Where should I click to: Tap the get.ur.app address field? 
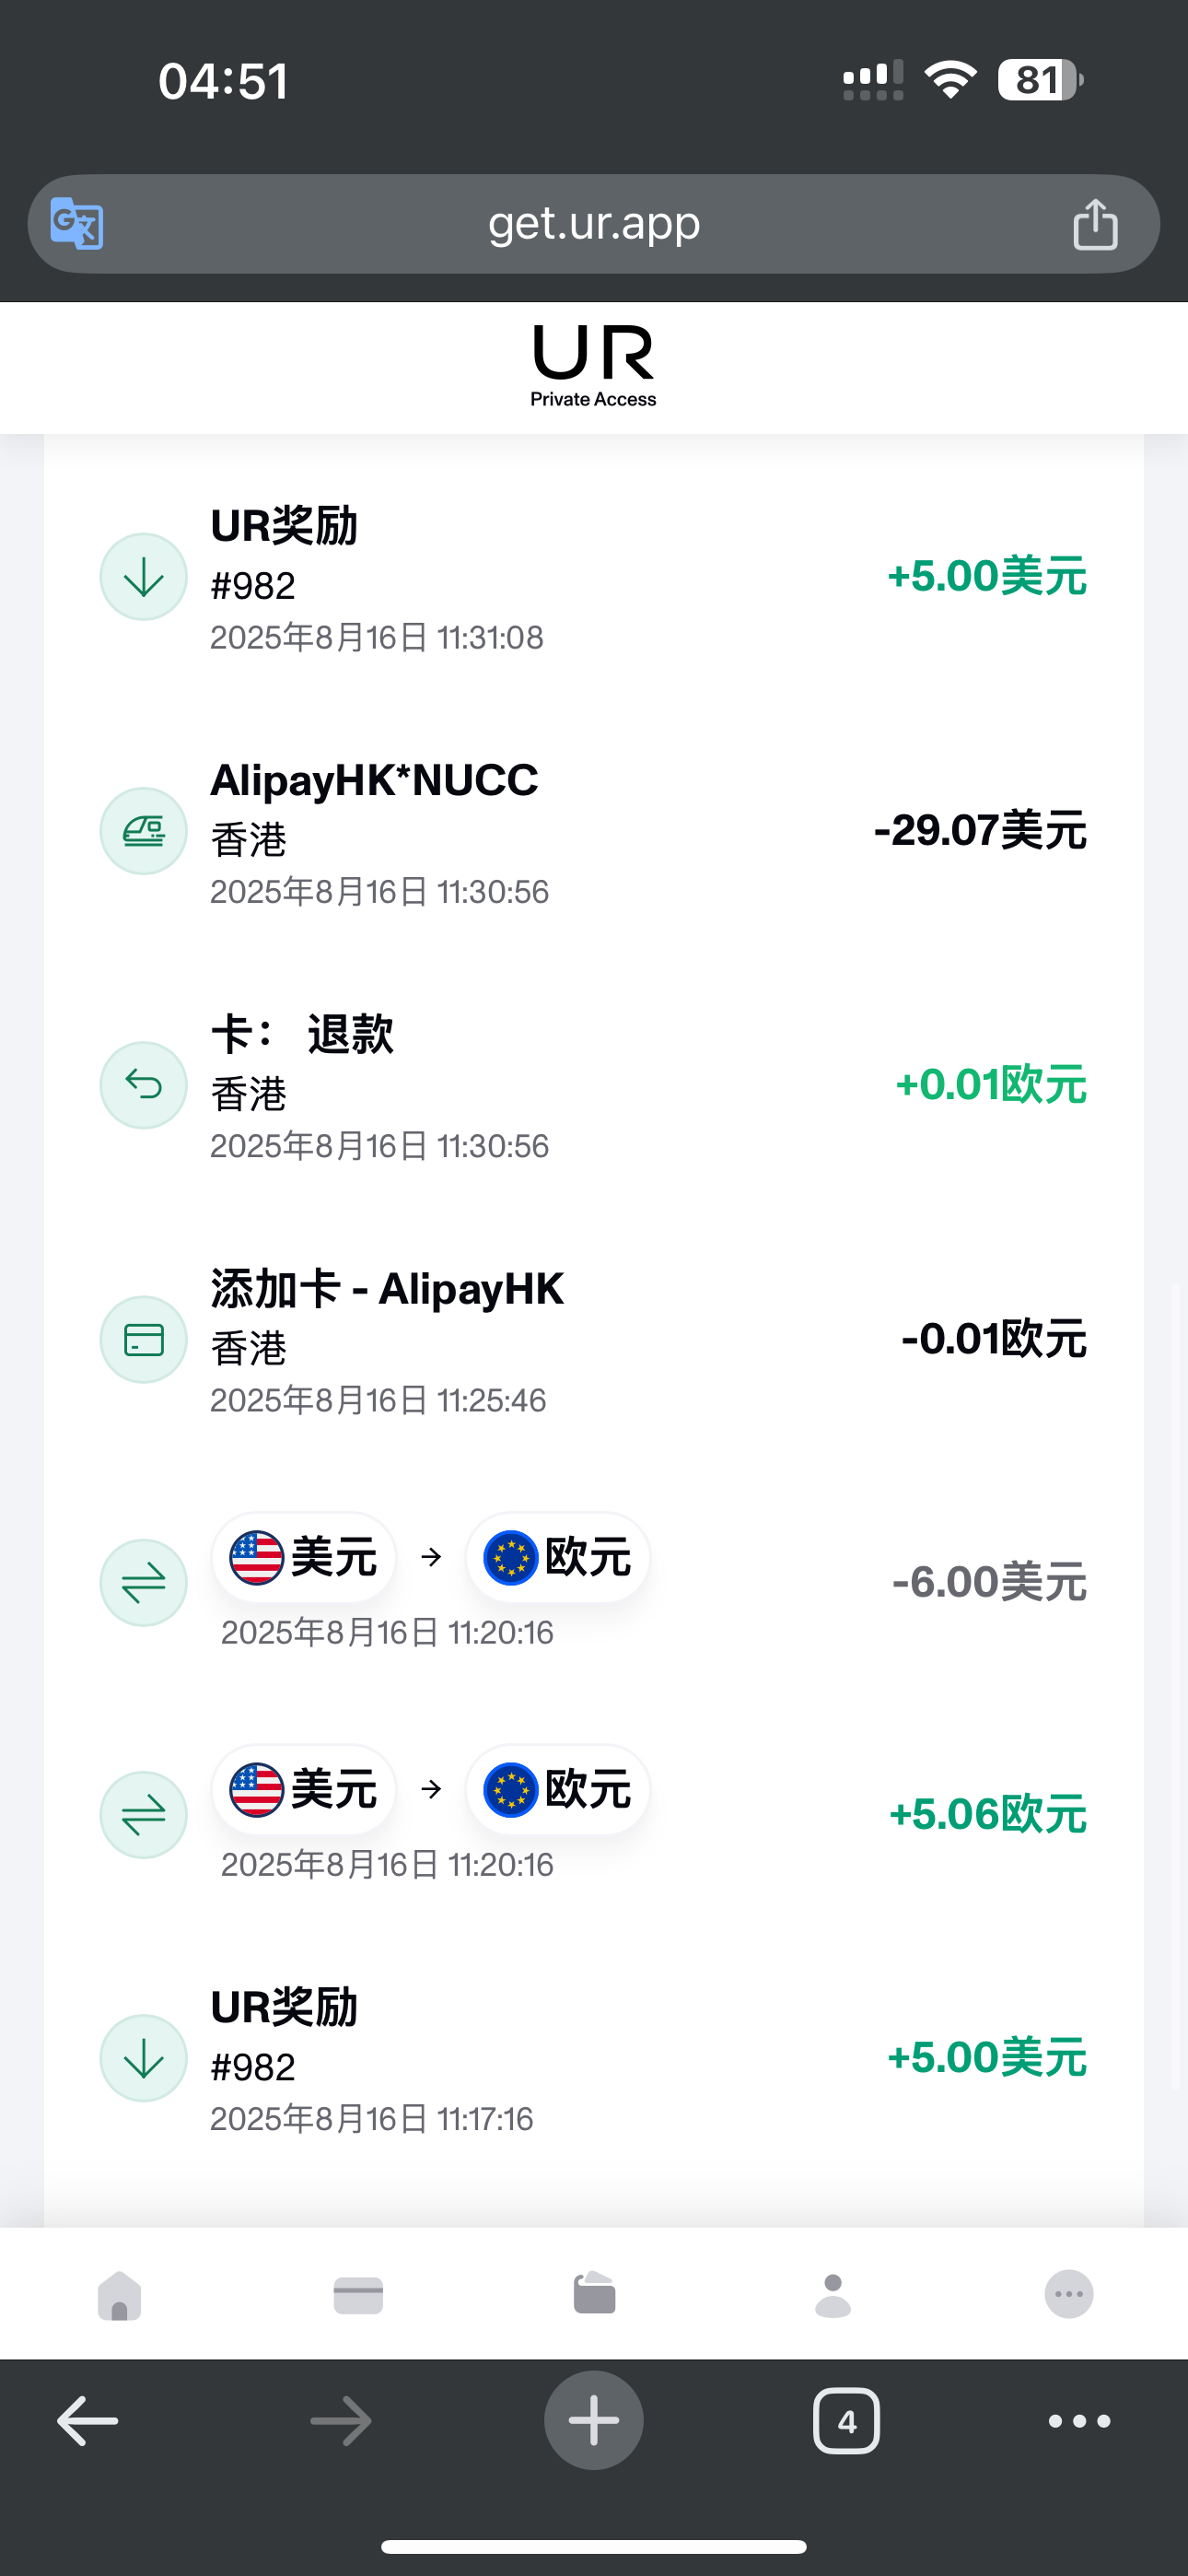click(594, 224)
